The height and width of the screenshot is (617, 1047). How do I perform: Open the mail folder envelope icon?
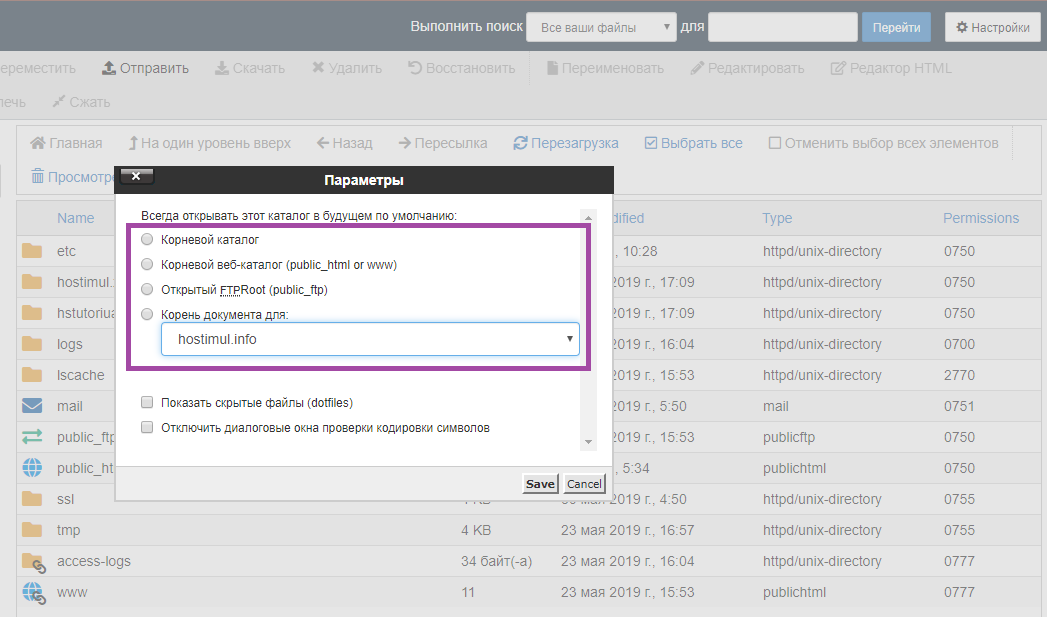(x=32, y=406)
